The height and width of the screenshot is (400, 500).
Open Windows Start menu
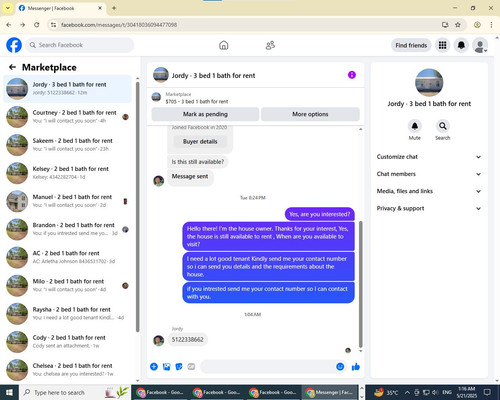(x=9, y=392)
